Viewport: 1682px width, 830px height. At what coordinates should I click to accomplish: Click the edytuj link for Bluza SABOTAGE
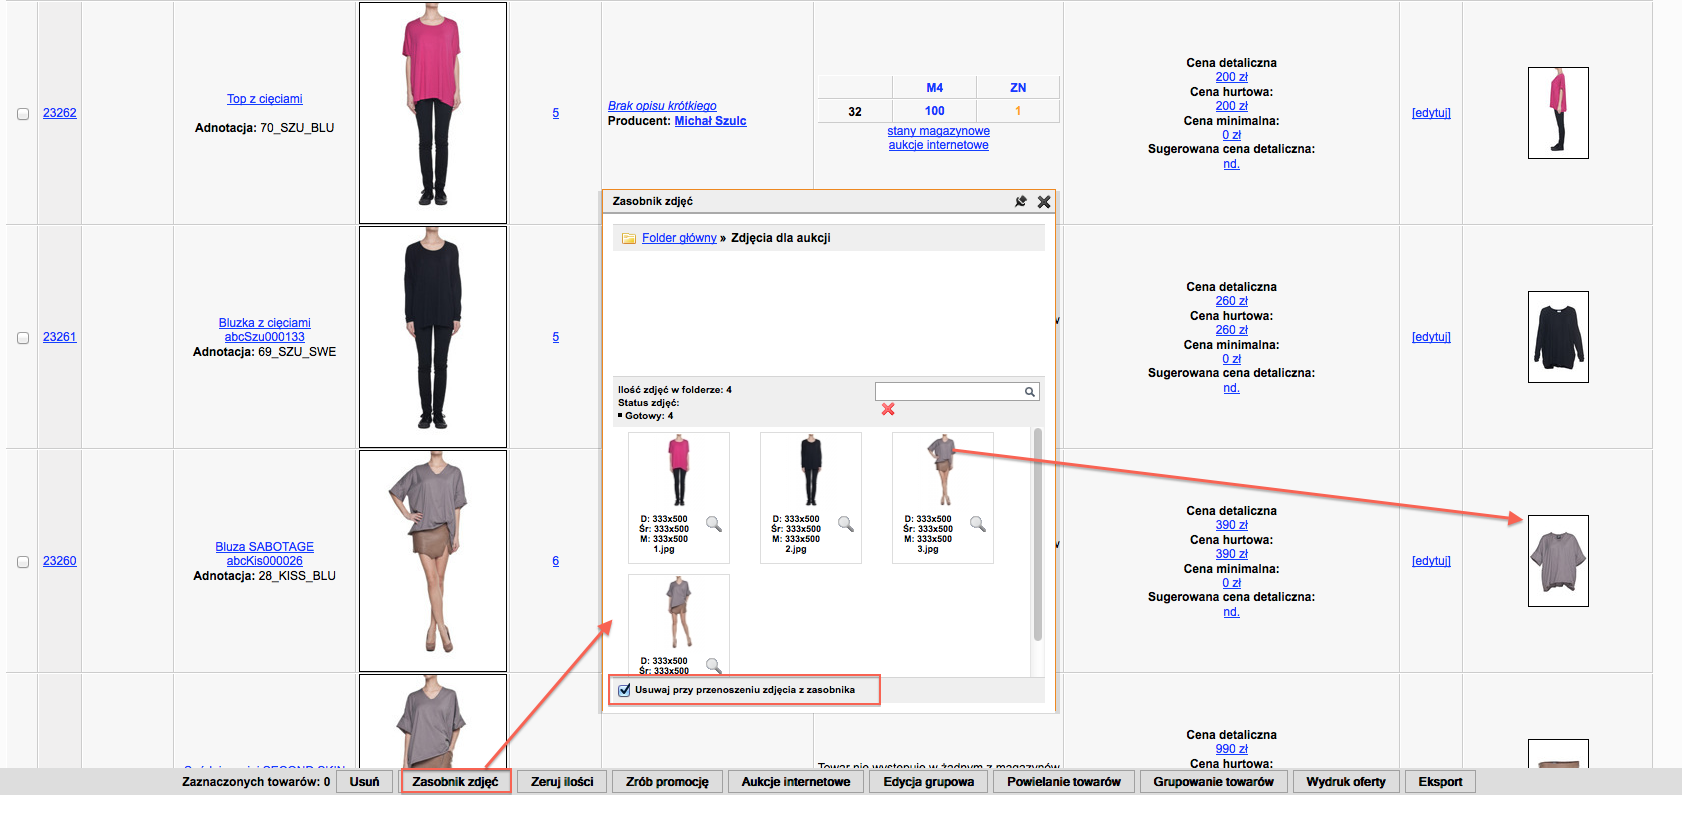pos(1431,561)
